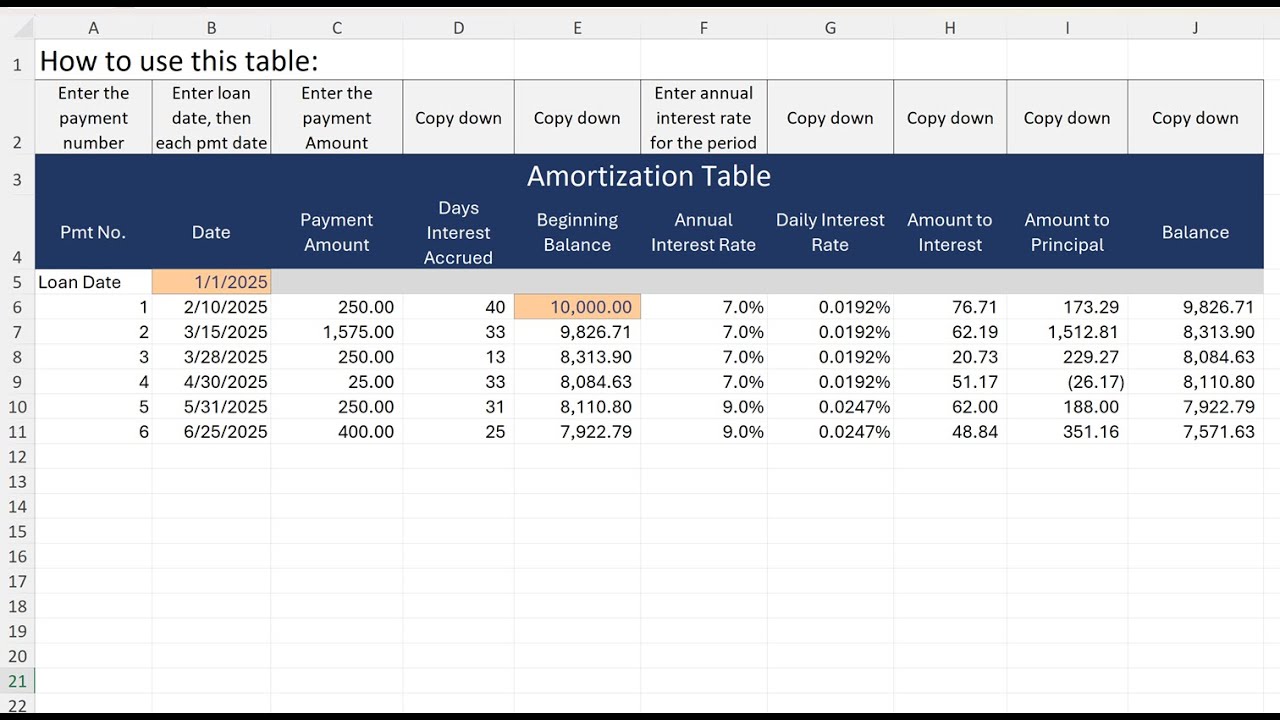Select beginning balance cell 9,826.71

[577, 332]
